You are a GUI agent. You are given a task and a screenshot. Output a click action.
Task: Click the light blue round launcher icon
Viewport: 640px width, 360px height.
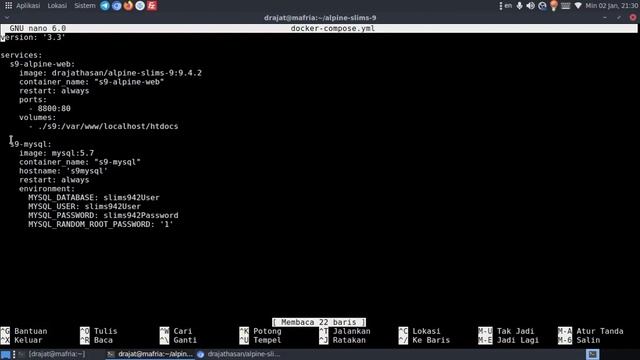point(140,6)
